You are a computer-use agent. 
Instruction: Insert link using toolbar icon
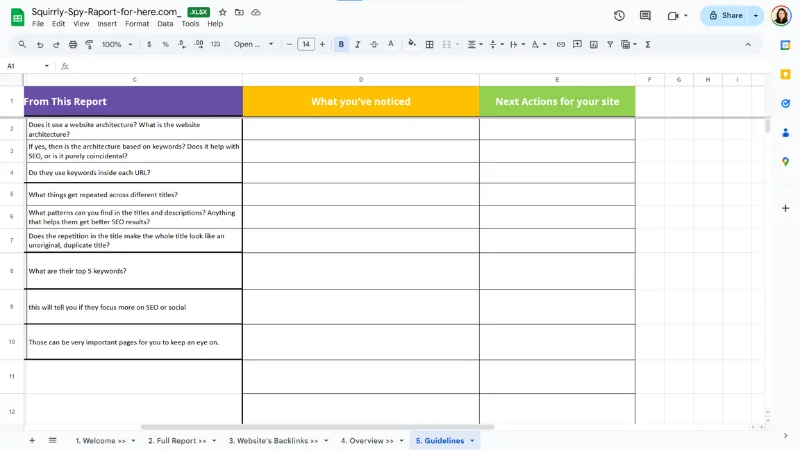point(561,44)
